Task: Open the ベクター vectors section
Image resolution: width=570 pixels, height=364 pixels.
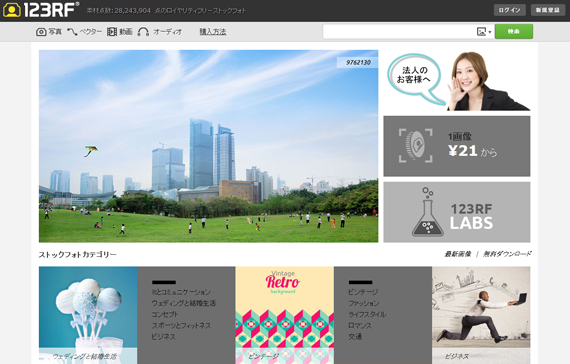Action: [91, 32]
